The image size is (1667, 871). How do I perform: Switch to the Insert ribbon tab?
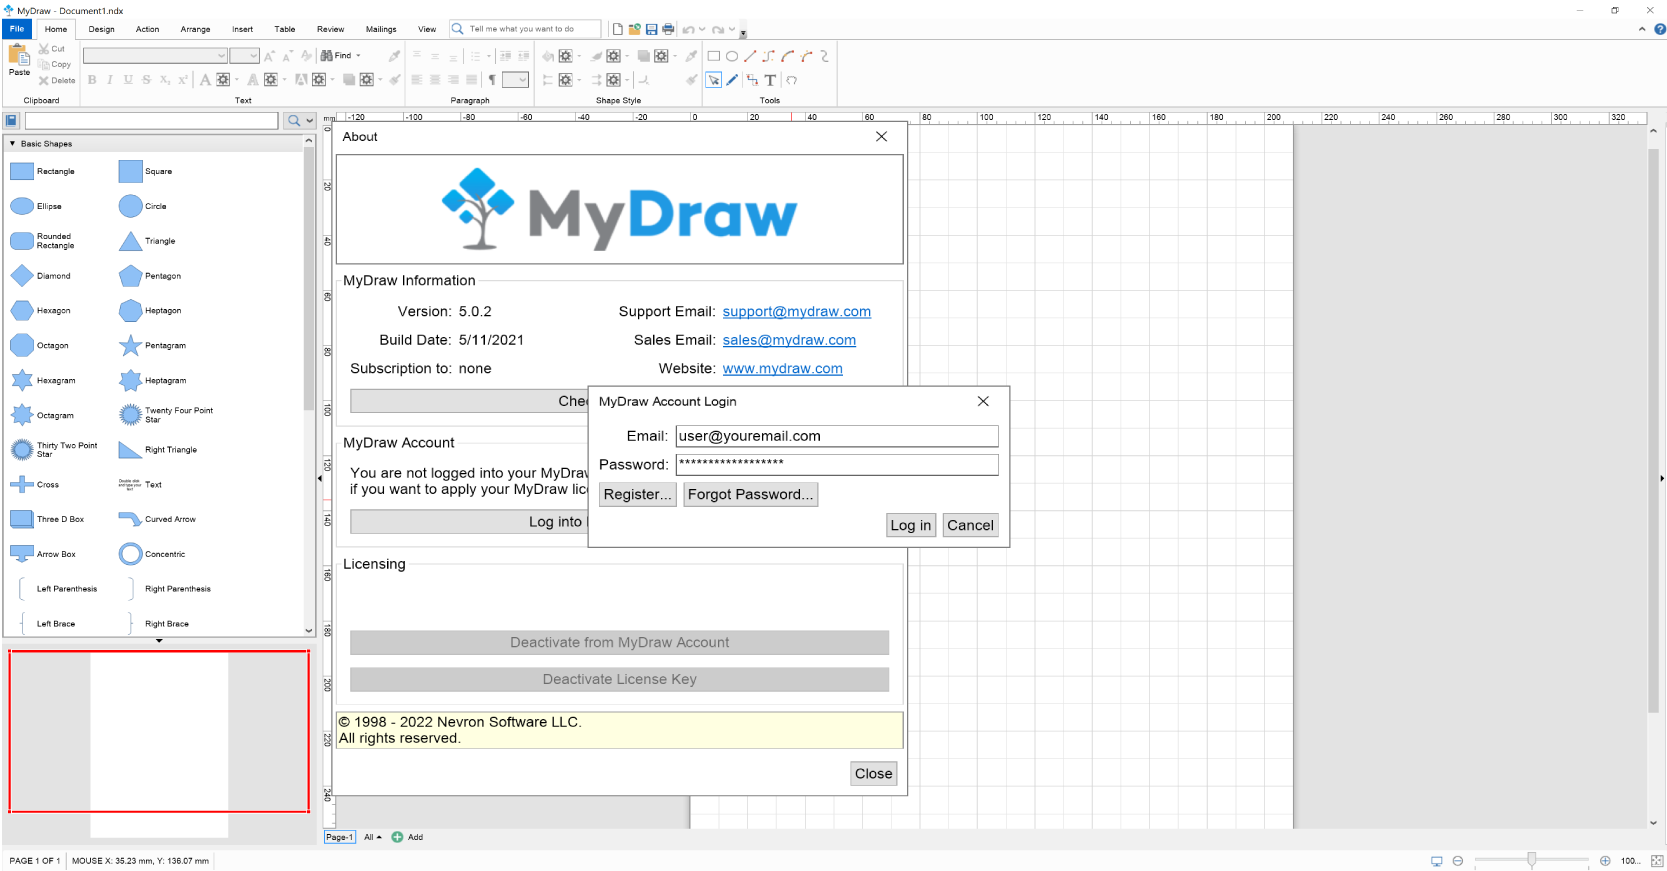tap(243, 29)
